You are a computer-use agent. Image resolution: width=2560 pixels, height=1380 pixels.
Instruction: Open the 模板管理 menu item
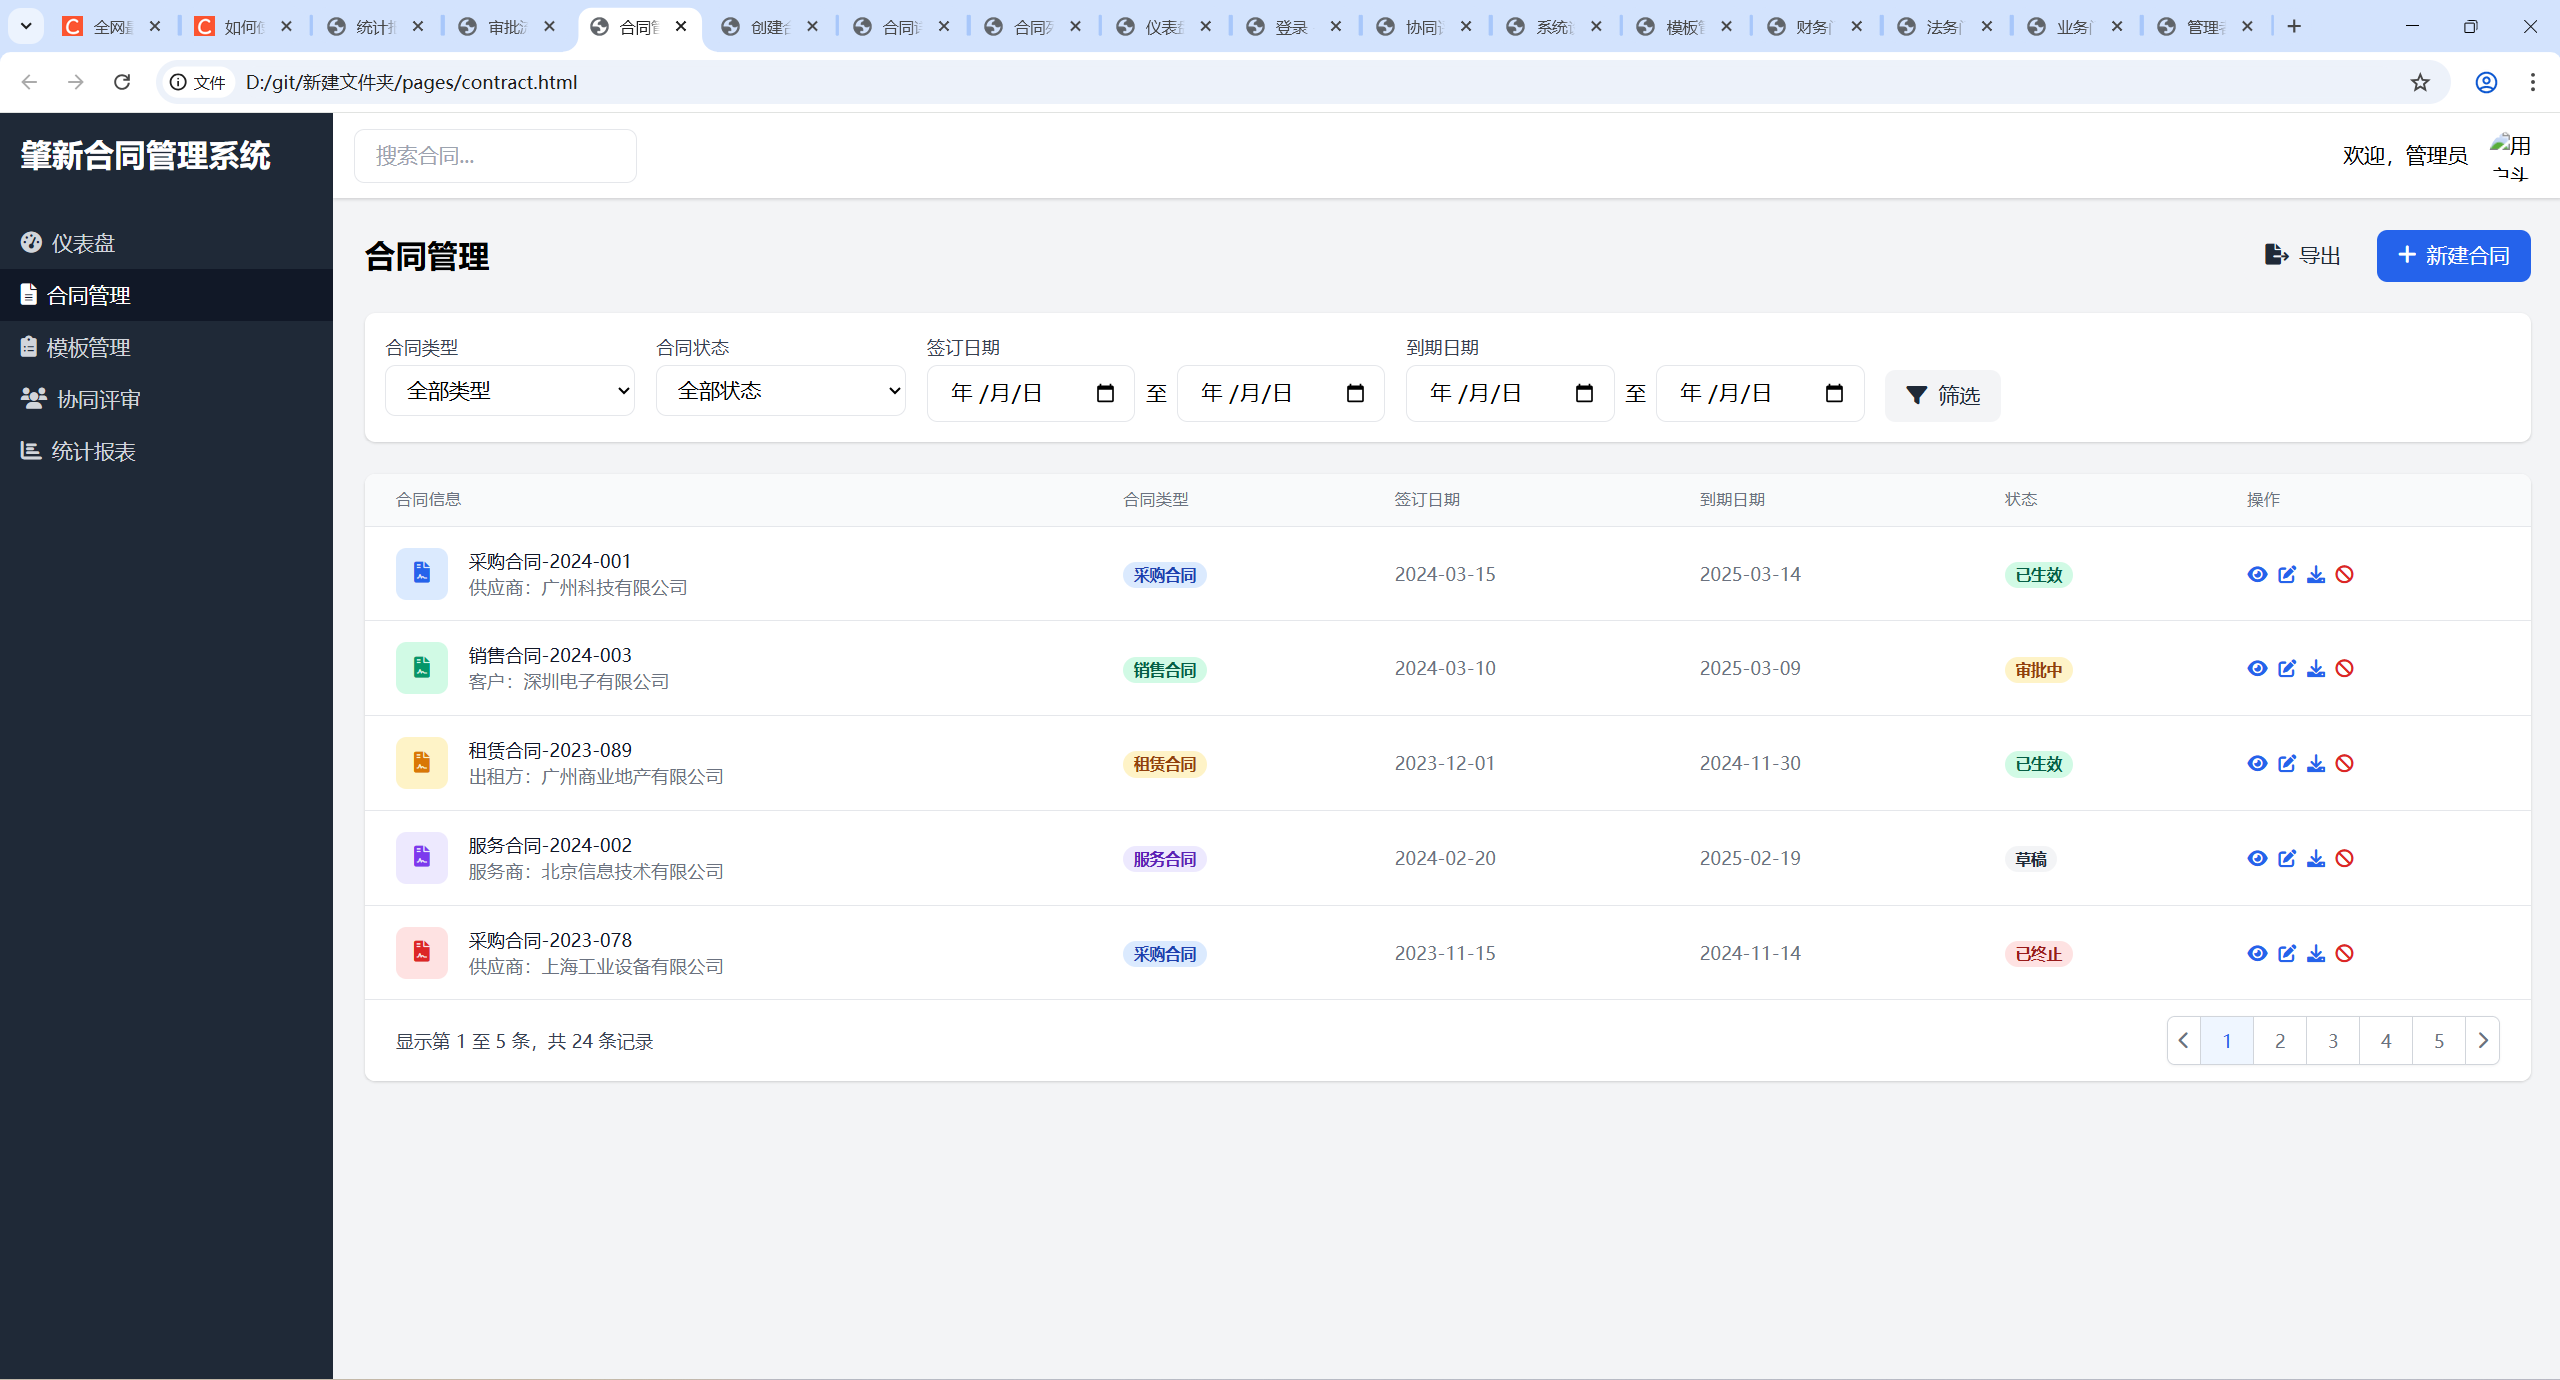click(x=88, y=347)
